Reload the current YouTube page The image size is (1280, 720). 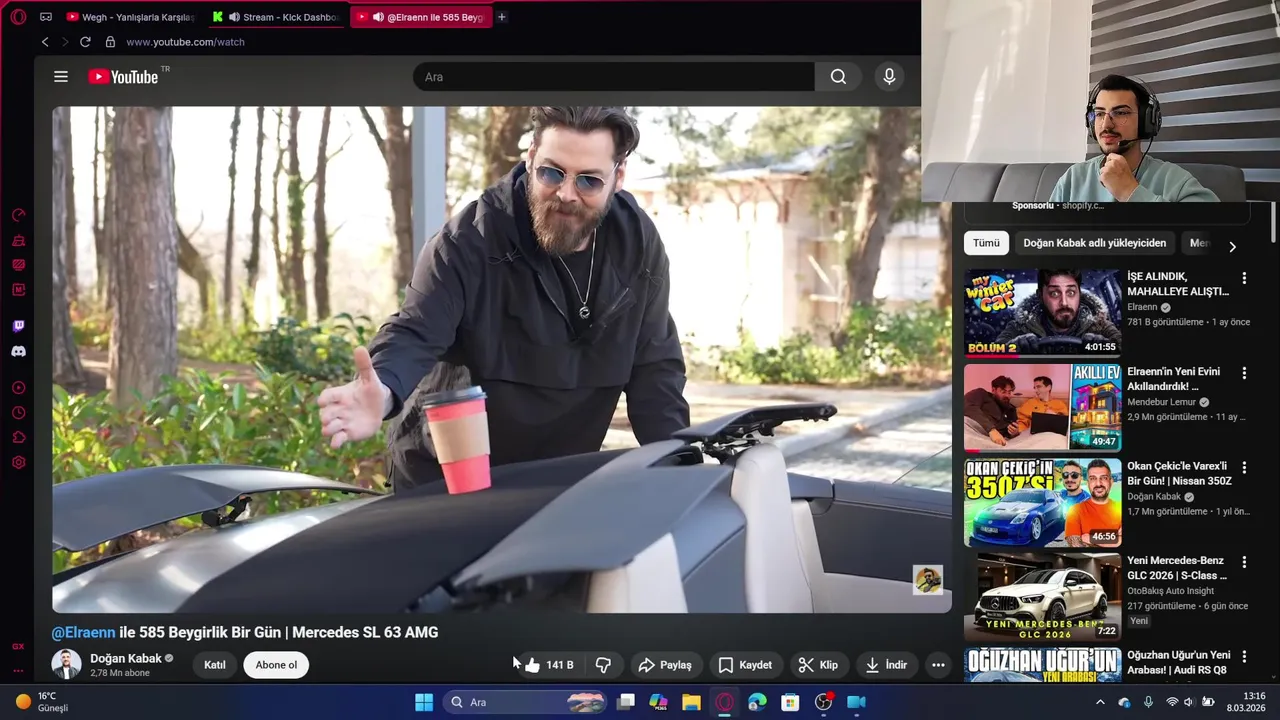pos(85,42)
